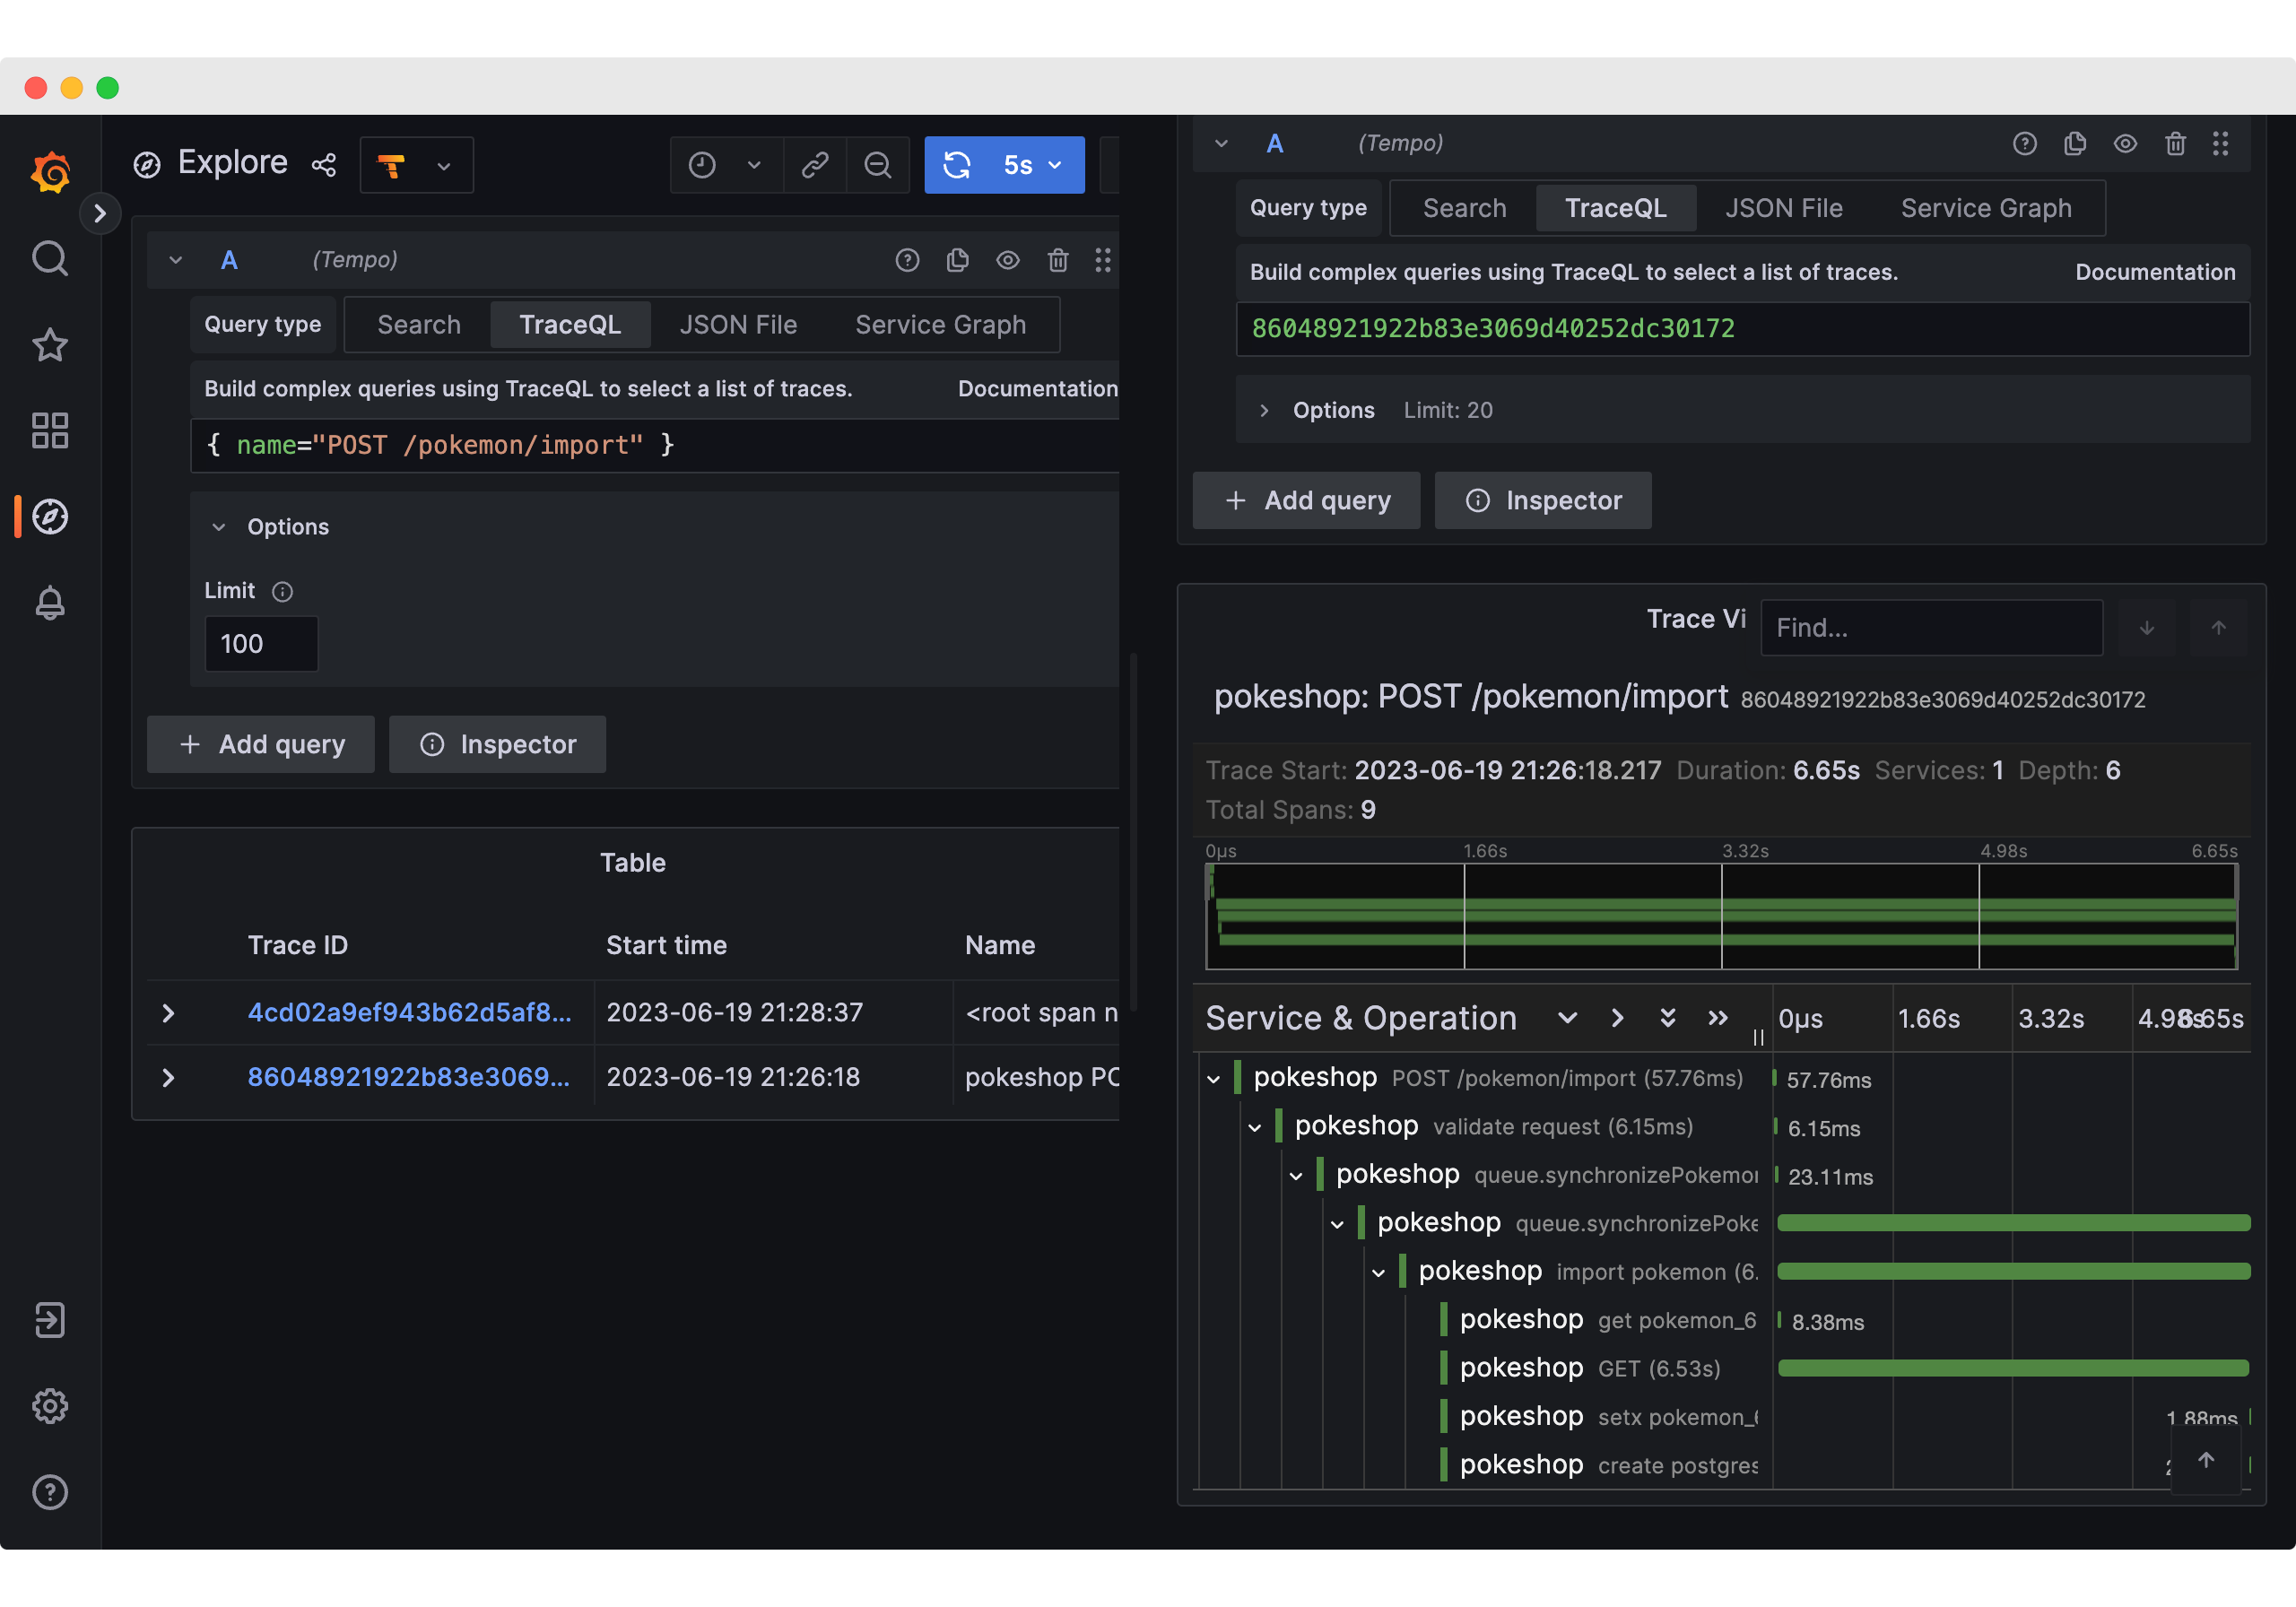The image size is (2296, 1607).
Task: Delete query A in the right pane
Action: point(2176,144)
